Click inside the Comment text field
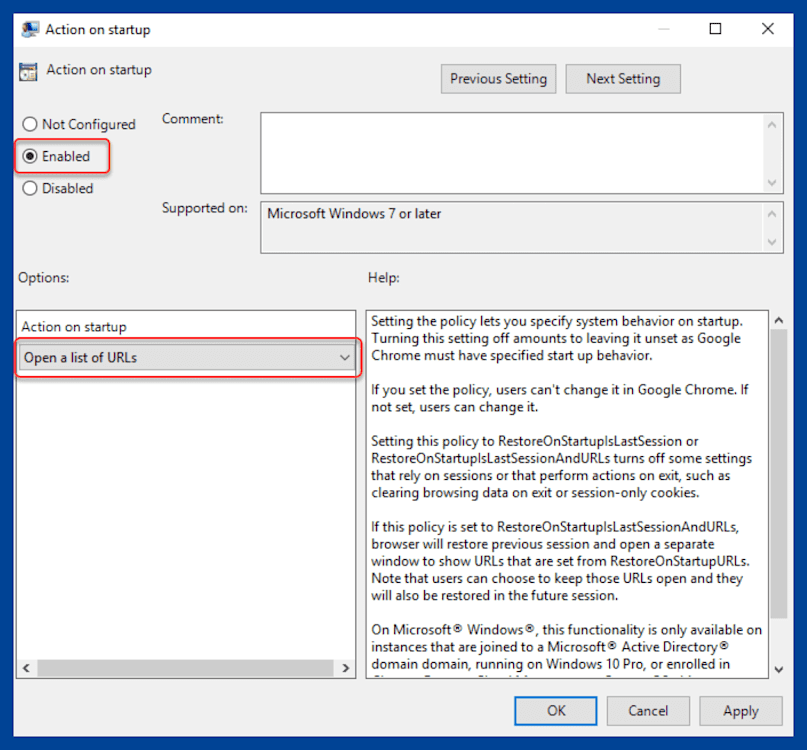 click(x=510, y=150)
